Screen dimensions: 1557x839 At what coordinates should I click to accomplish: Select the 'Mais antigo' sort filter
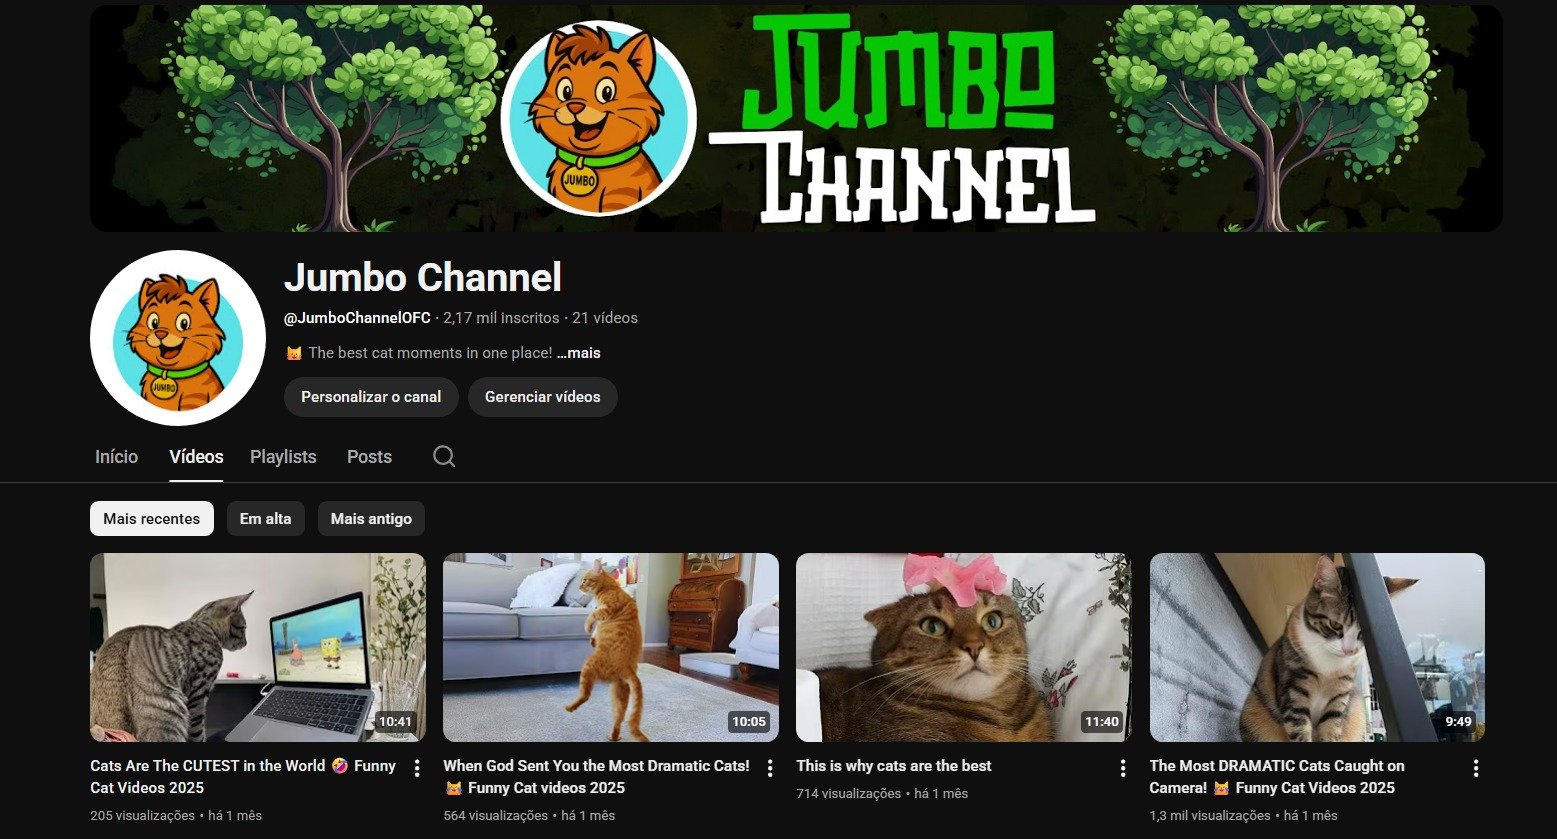pyautogui.click(x=371, y=519)
